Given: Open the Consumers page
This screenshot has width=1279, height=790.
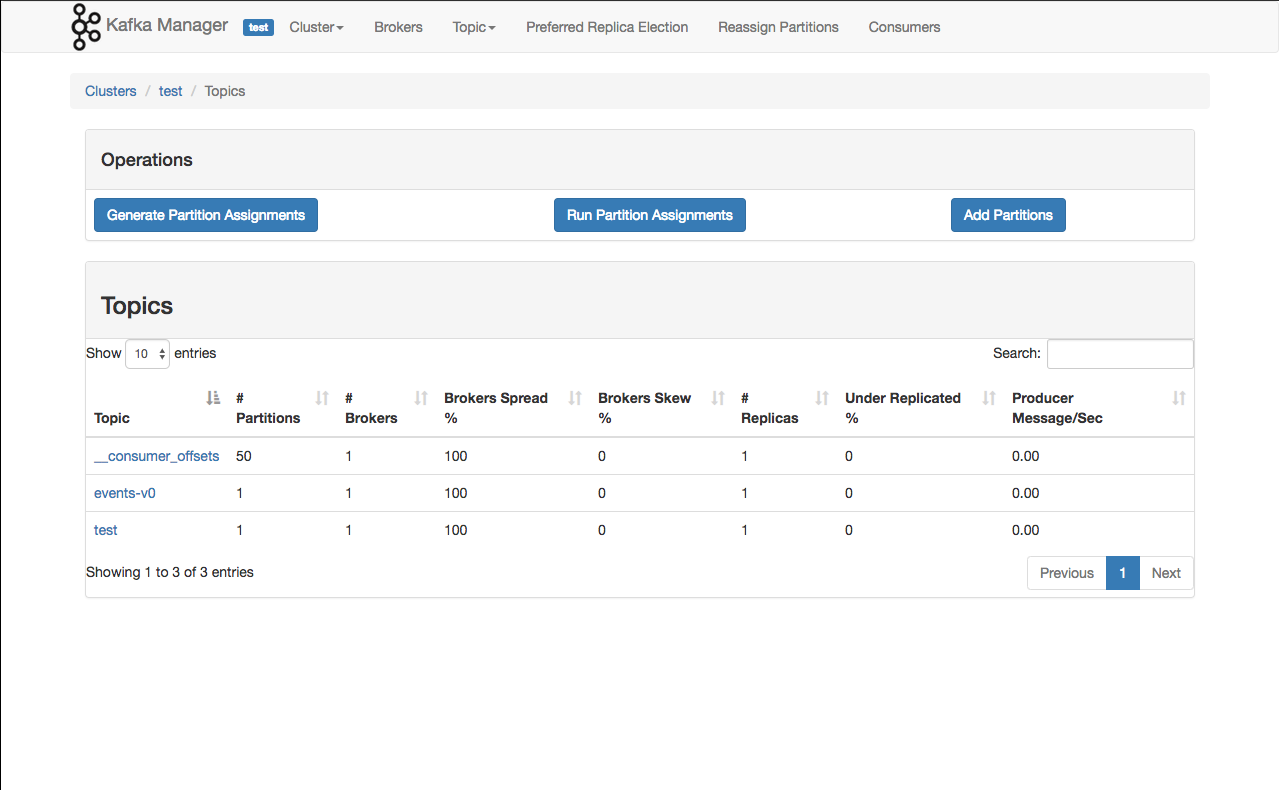Looking at the screenshot, I should 904,27.
